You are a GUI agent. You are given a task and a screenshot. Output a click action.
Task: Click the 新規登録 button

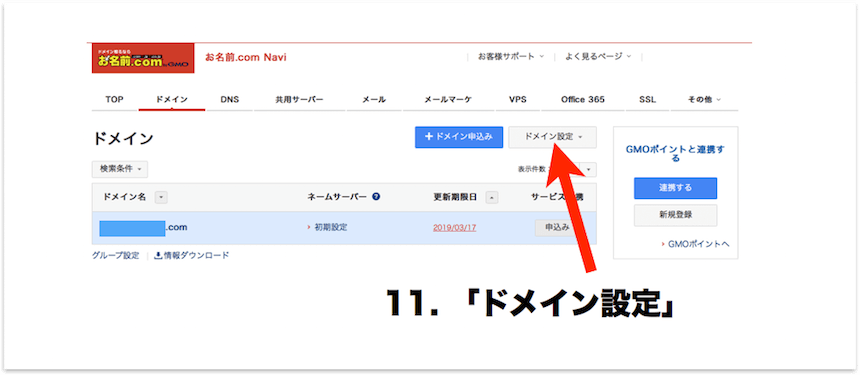point(675,215)
